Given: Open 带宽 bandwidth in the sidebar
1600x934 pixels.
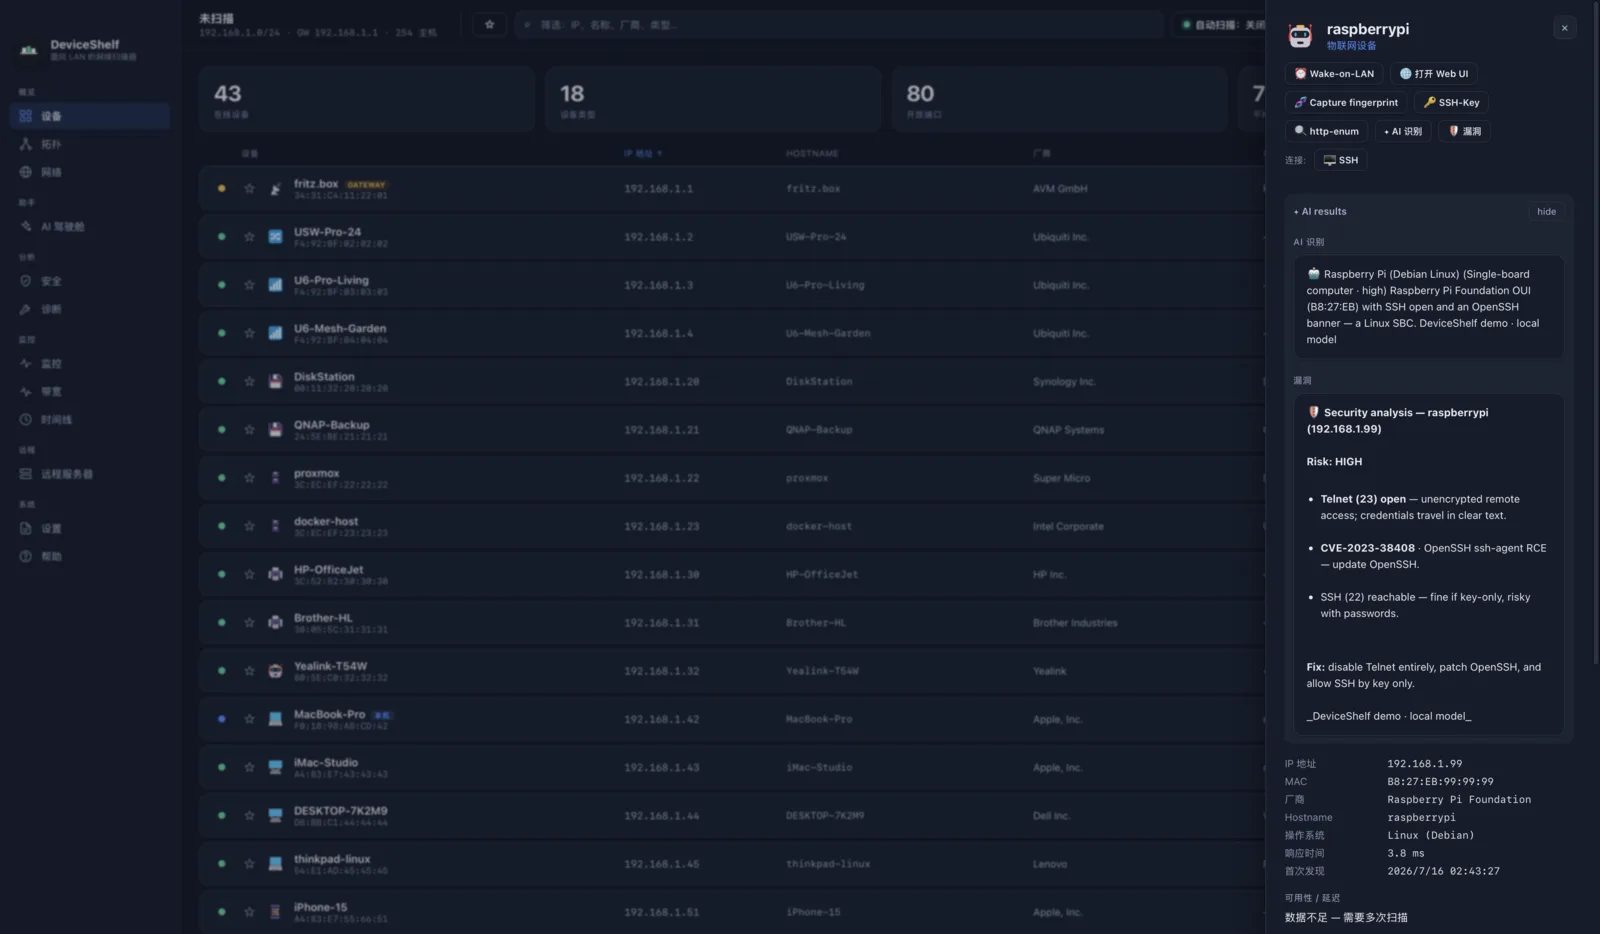Looking at the screenshot, I should (x=90, y=392).
